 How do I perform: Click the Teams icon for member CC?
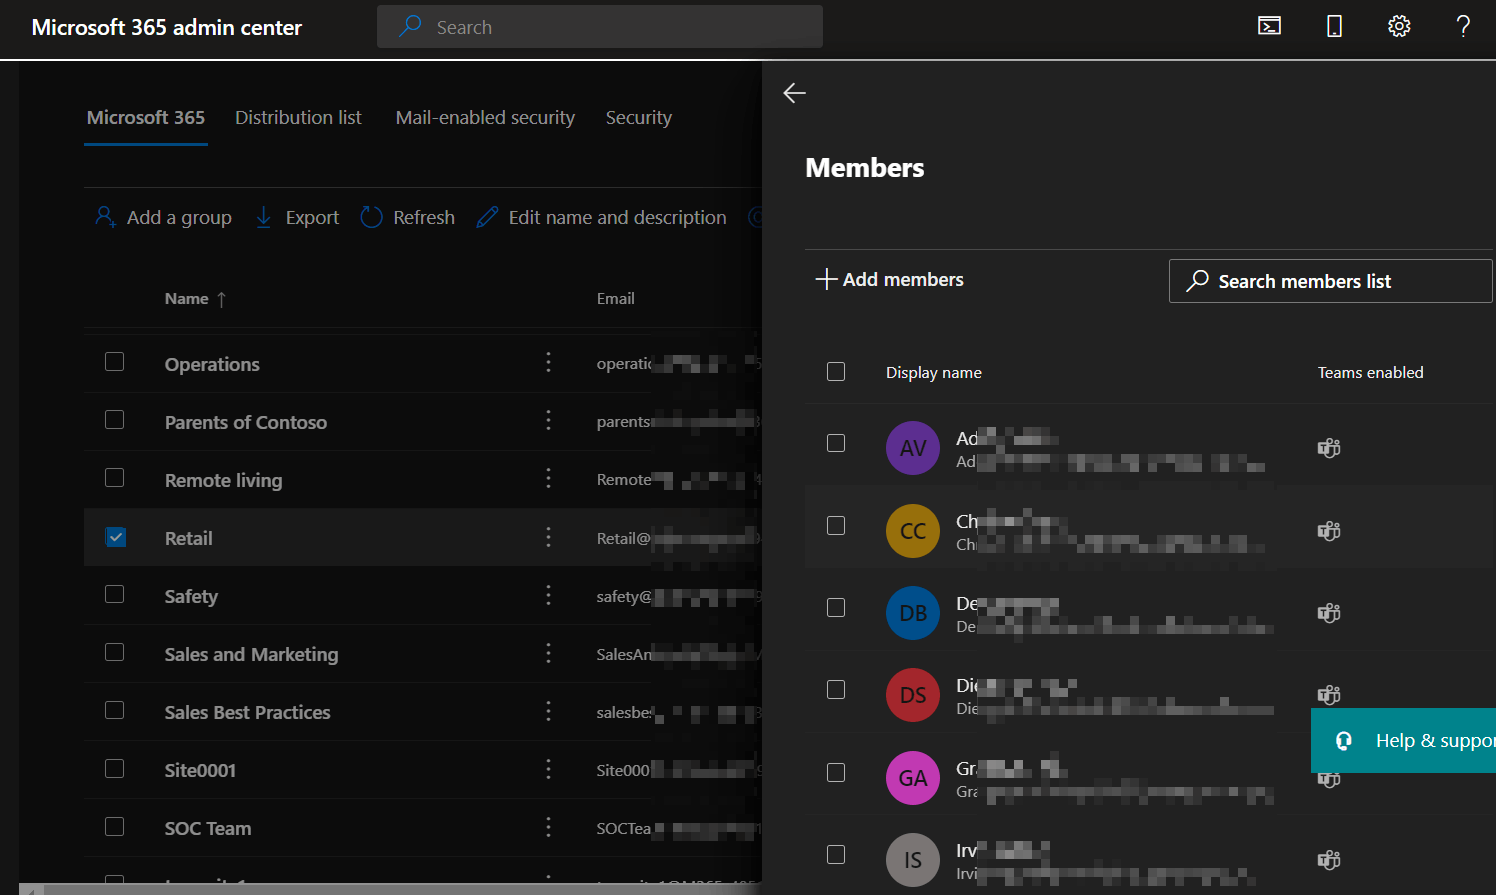pos(1328,530)
